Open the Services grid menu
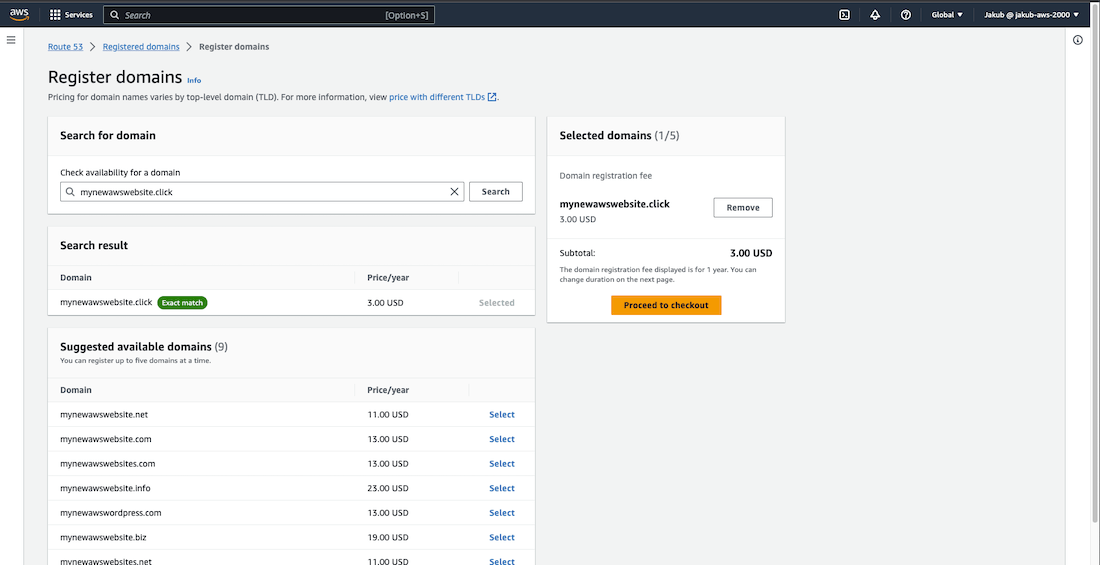 point(71,15)
